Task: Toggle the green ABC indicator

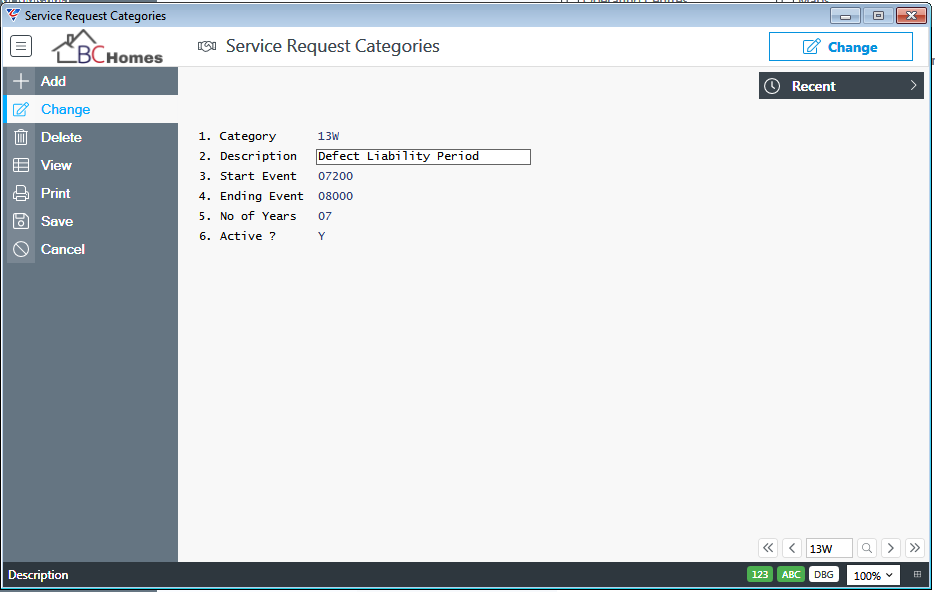Action: coord(791,575)
